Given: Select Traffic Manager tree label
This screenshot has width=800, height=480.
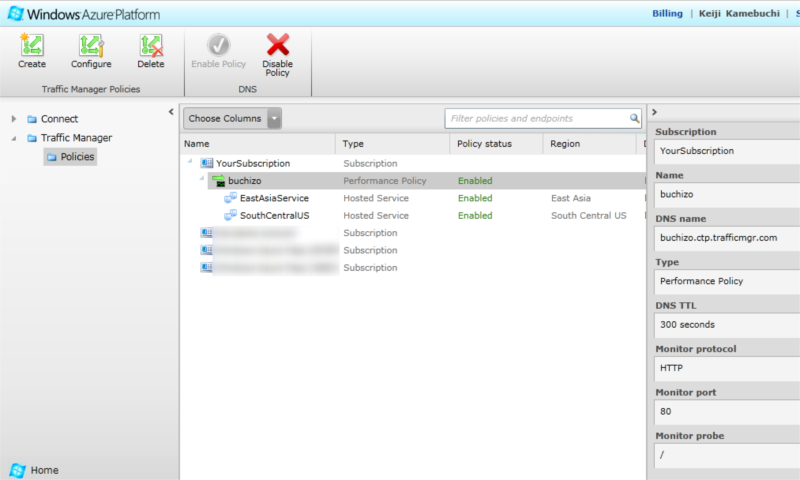Looking at the screenshot, I should tap(77, 138).
